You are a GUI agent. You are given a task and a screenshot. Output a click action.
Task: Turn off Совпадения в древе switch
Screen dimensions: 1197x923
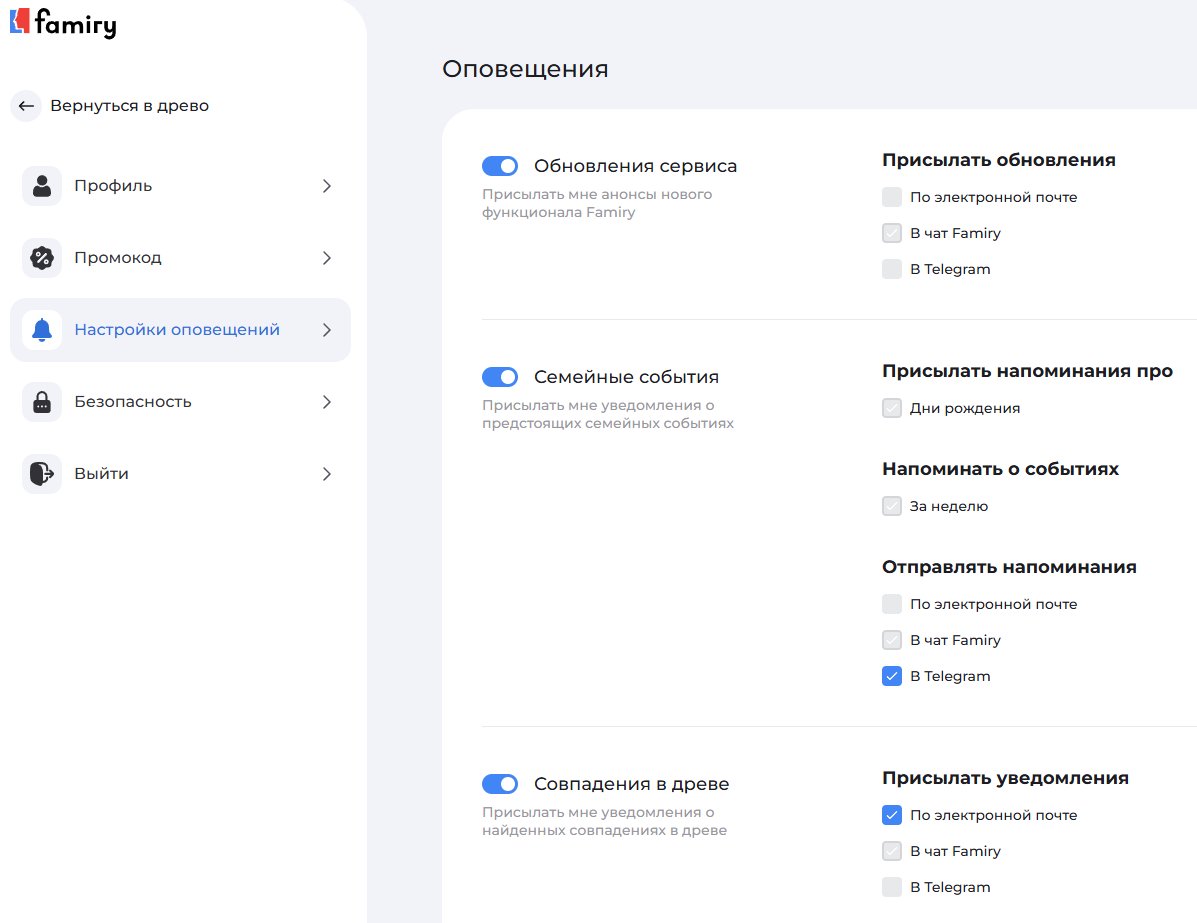tap(500, 783)
